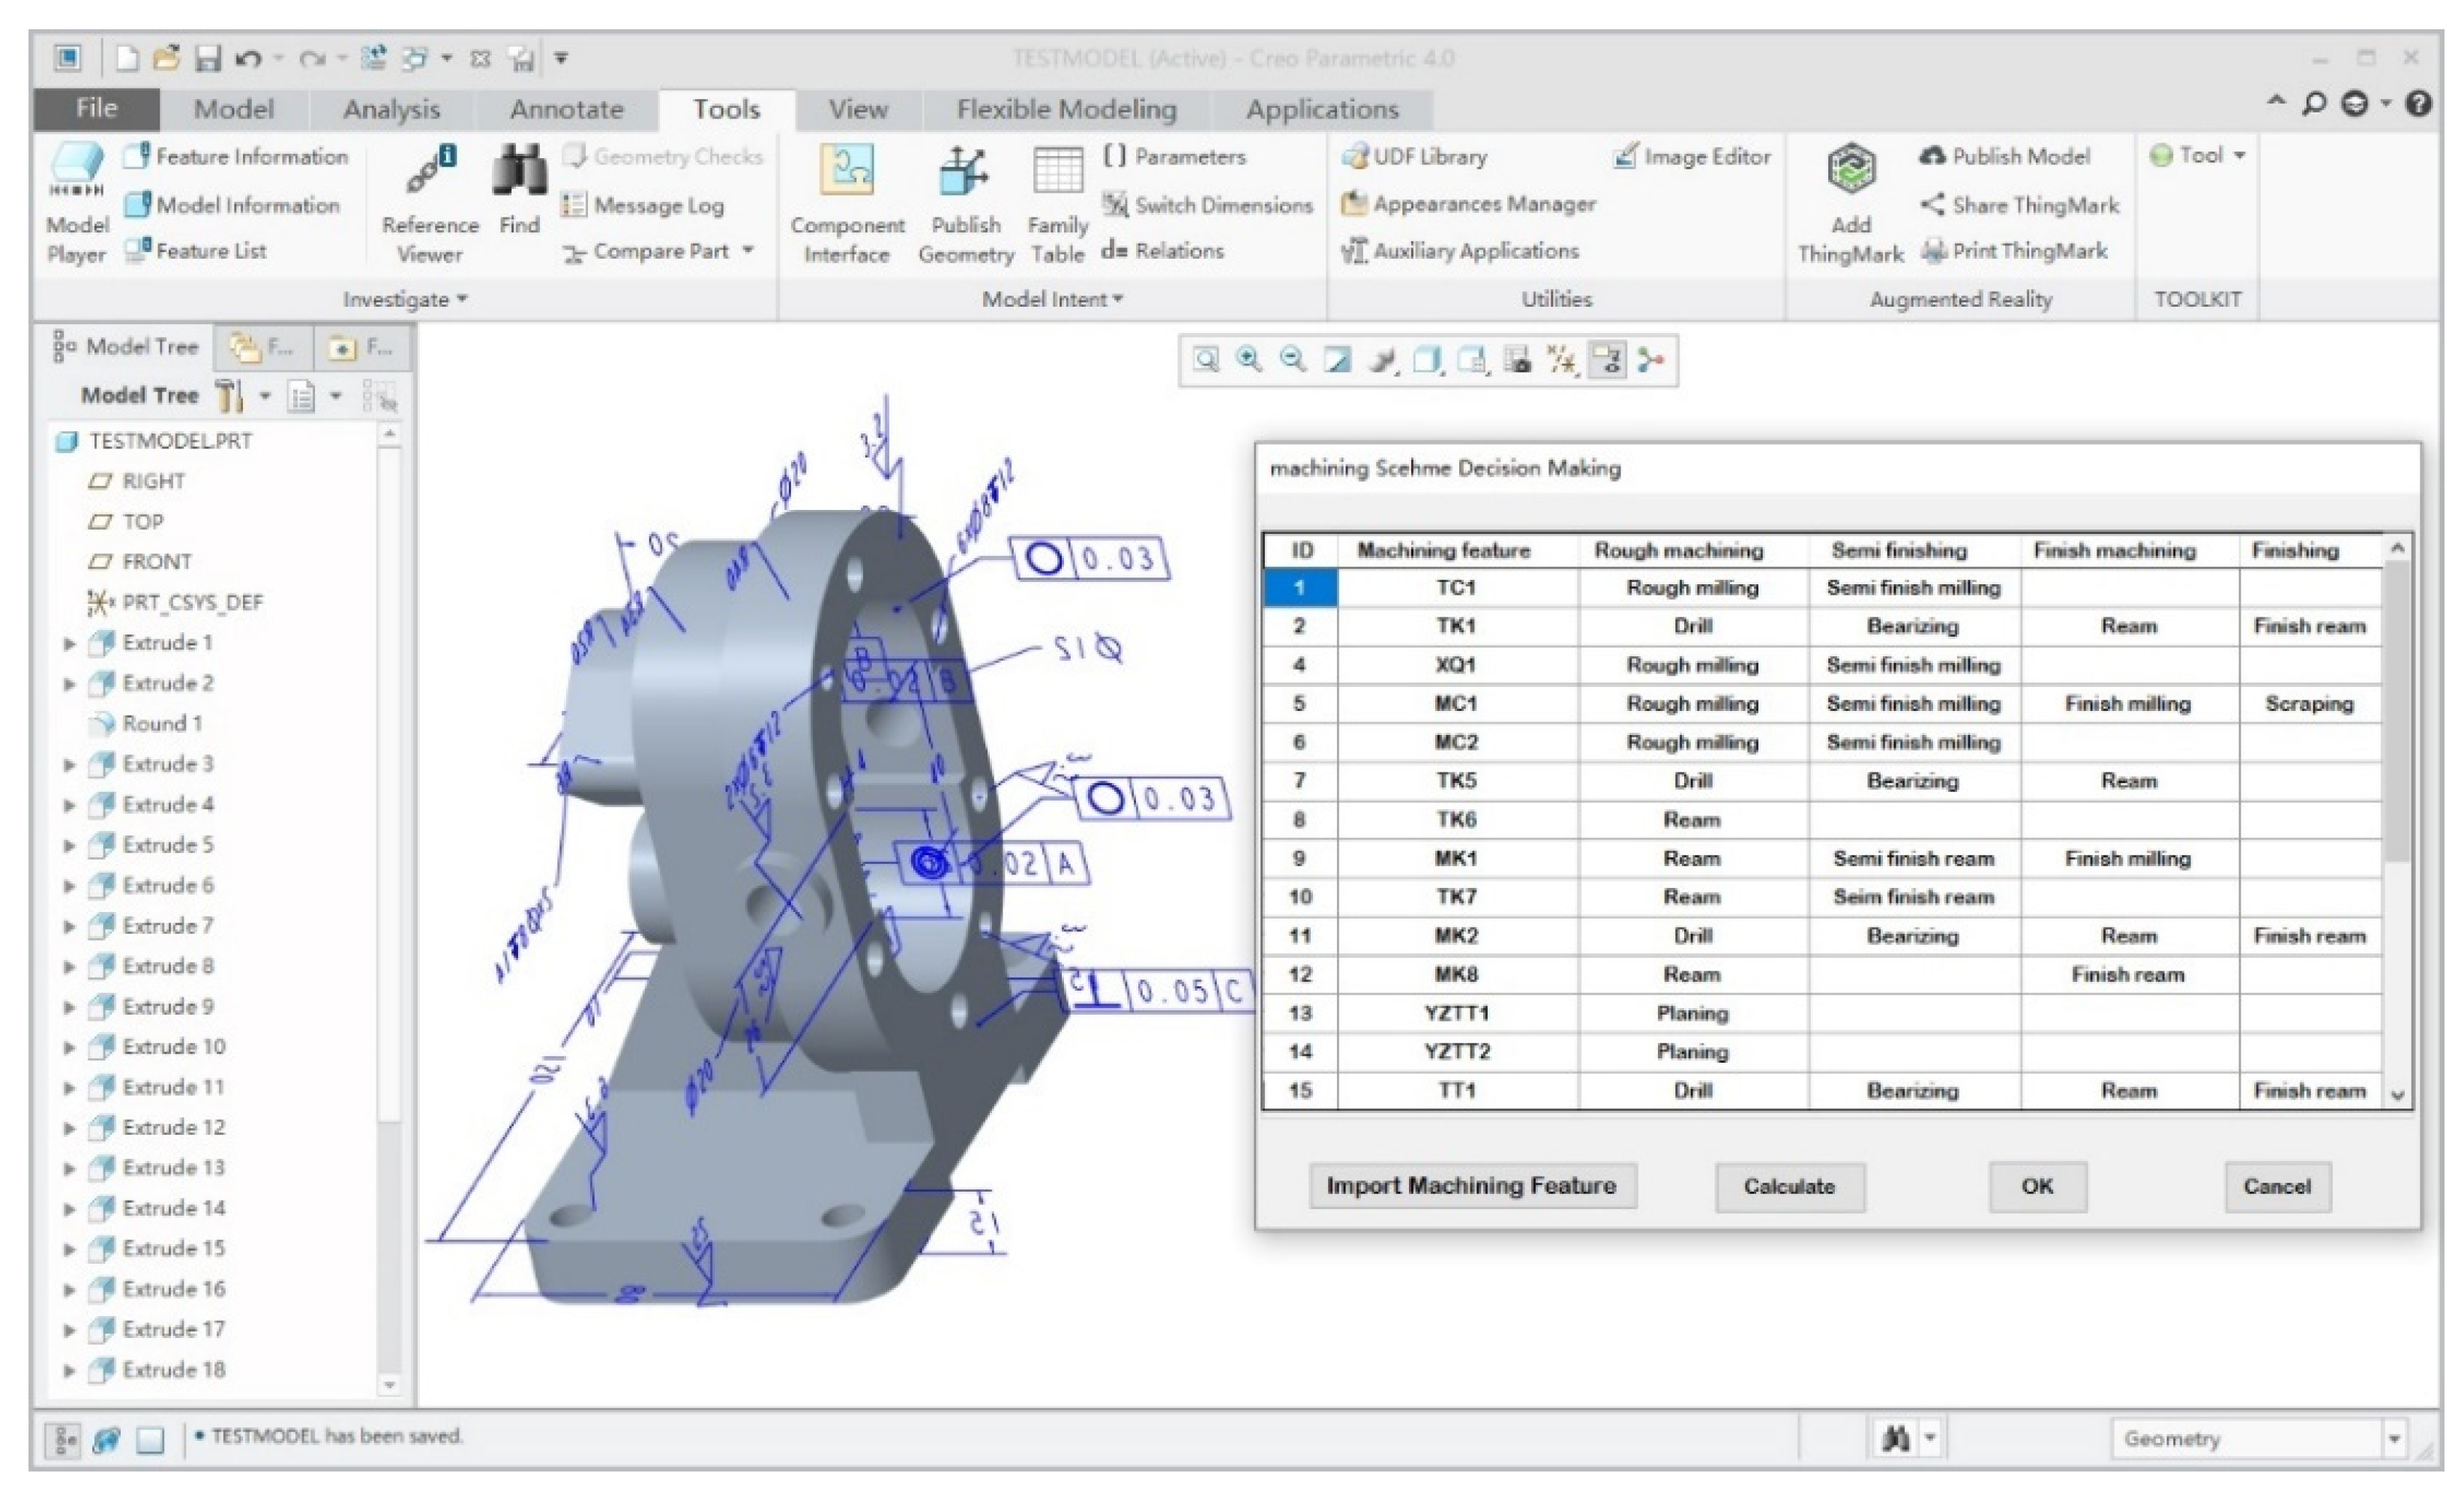Expand Extrude 18 in the Model Tree
Image resolution: width=2464 pixels, height=1506 pixels.
[70, 1371]
